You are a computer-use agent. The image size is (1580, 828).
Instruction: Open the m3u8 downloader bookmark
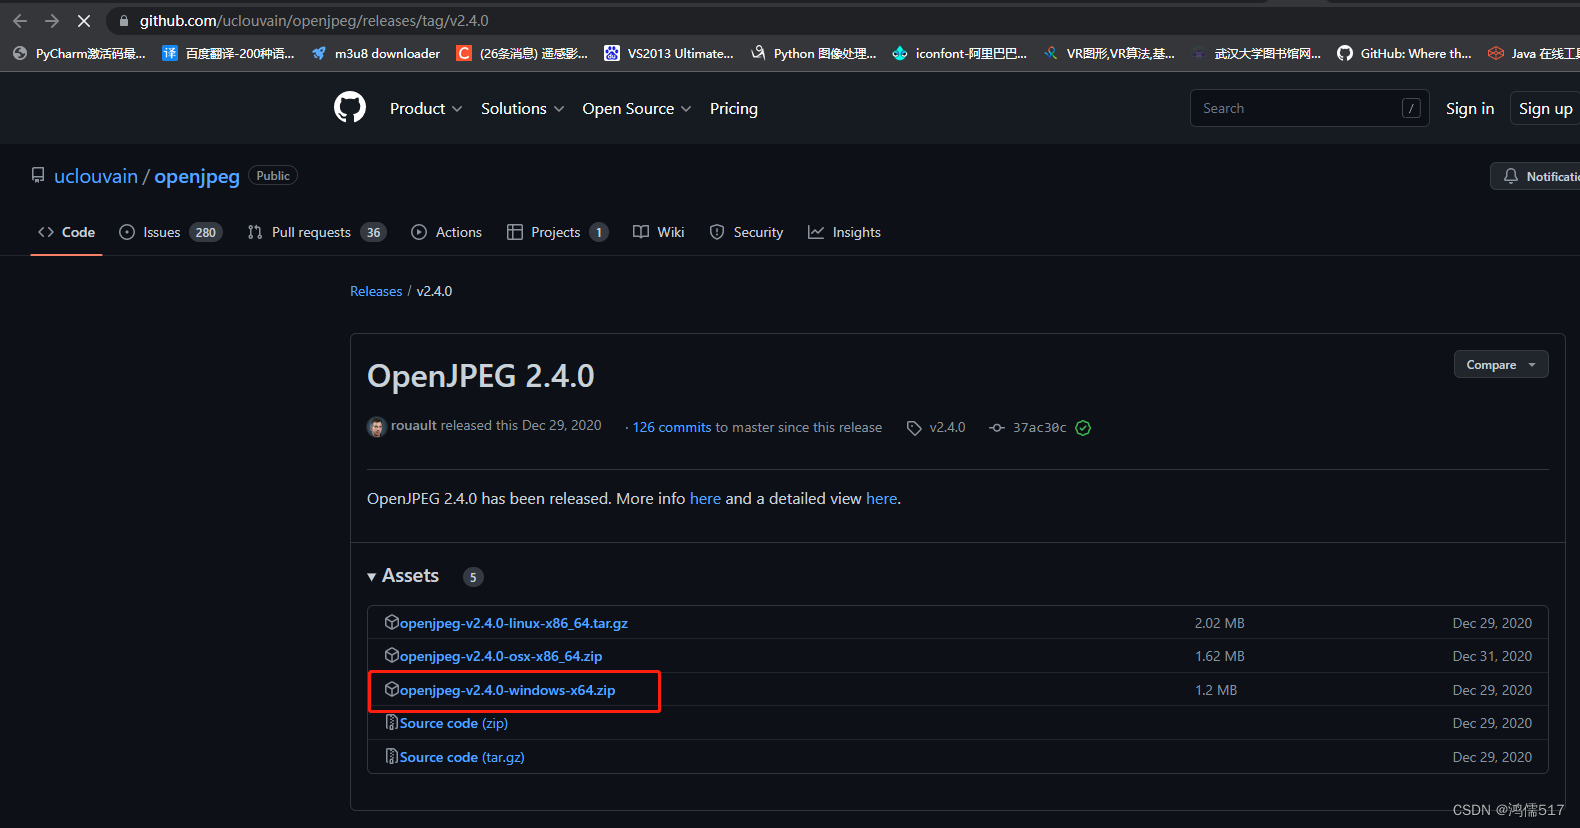tap(376, 54)
